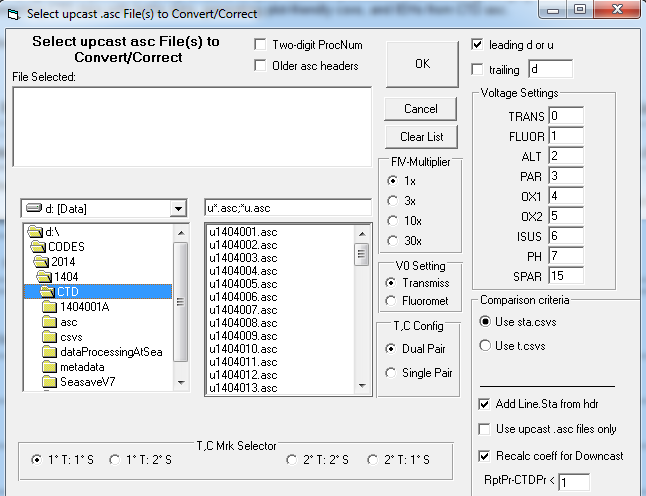Select the metadata folder
The height and width of the screenshot is (496, 646).
coord(81,367)
